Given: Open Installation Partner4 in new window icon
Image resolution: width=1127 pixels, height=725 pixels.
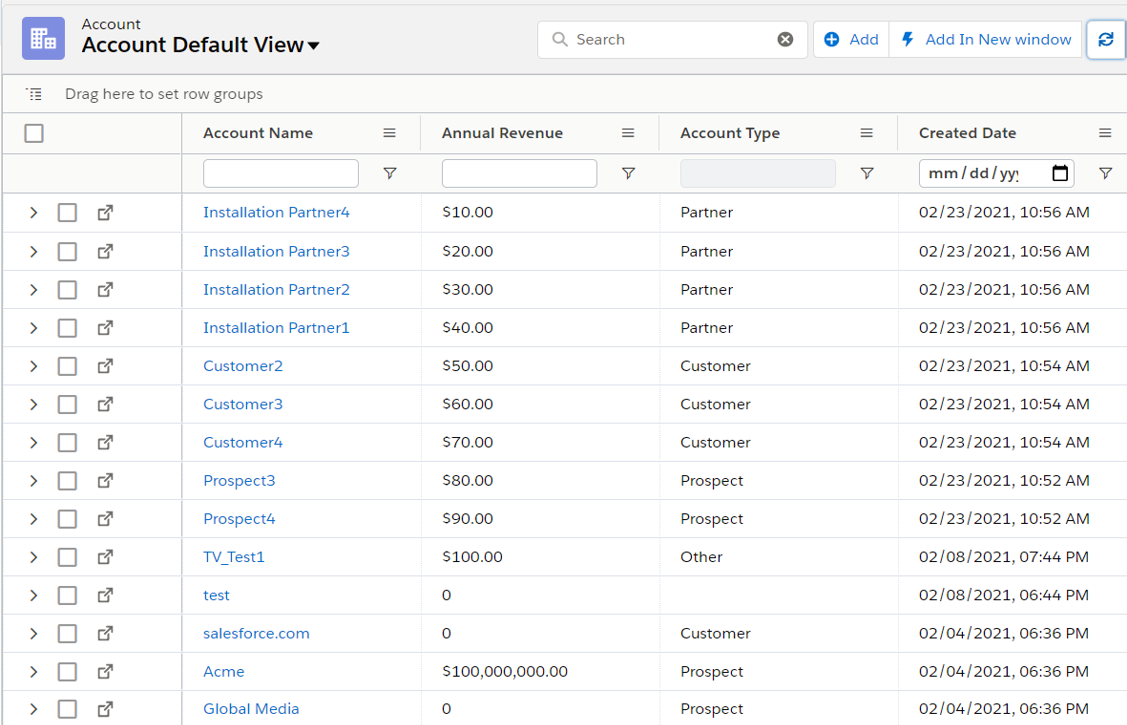Looking at the screenshot, I should click(x=105, y=213).
